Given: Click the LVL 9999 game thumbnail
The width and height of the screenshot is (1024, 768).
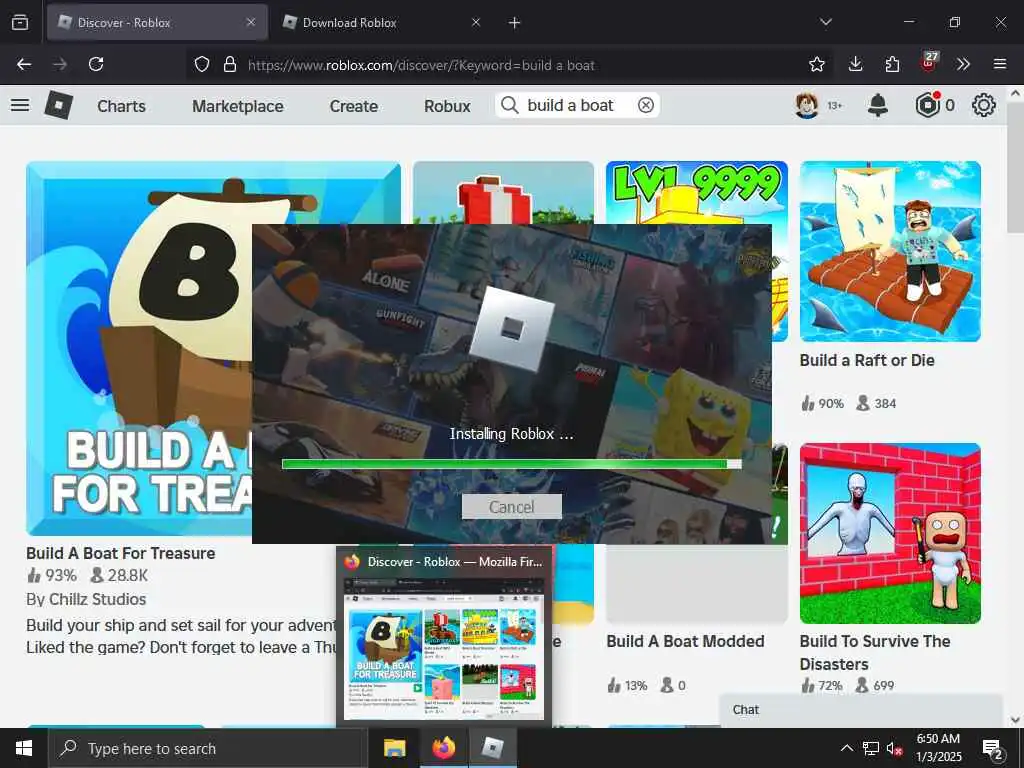Looking at the screenshot, I should click(x=697, y=193).
